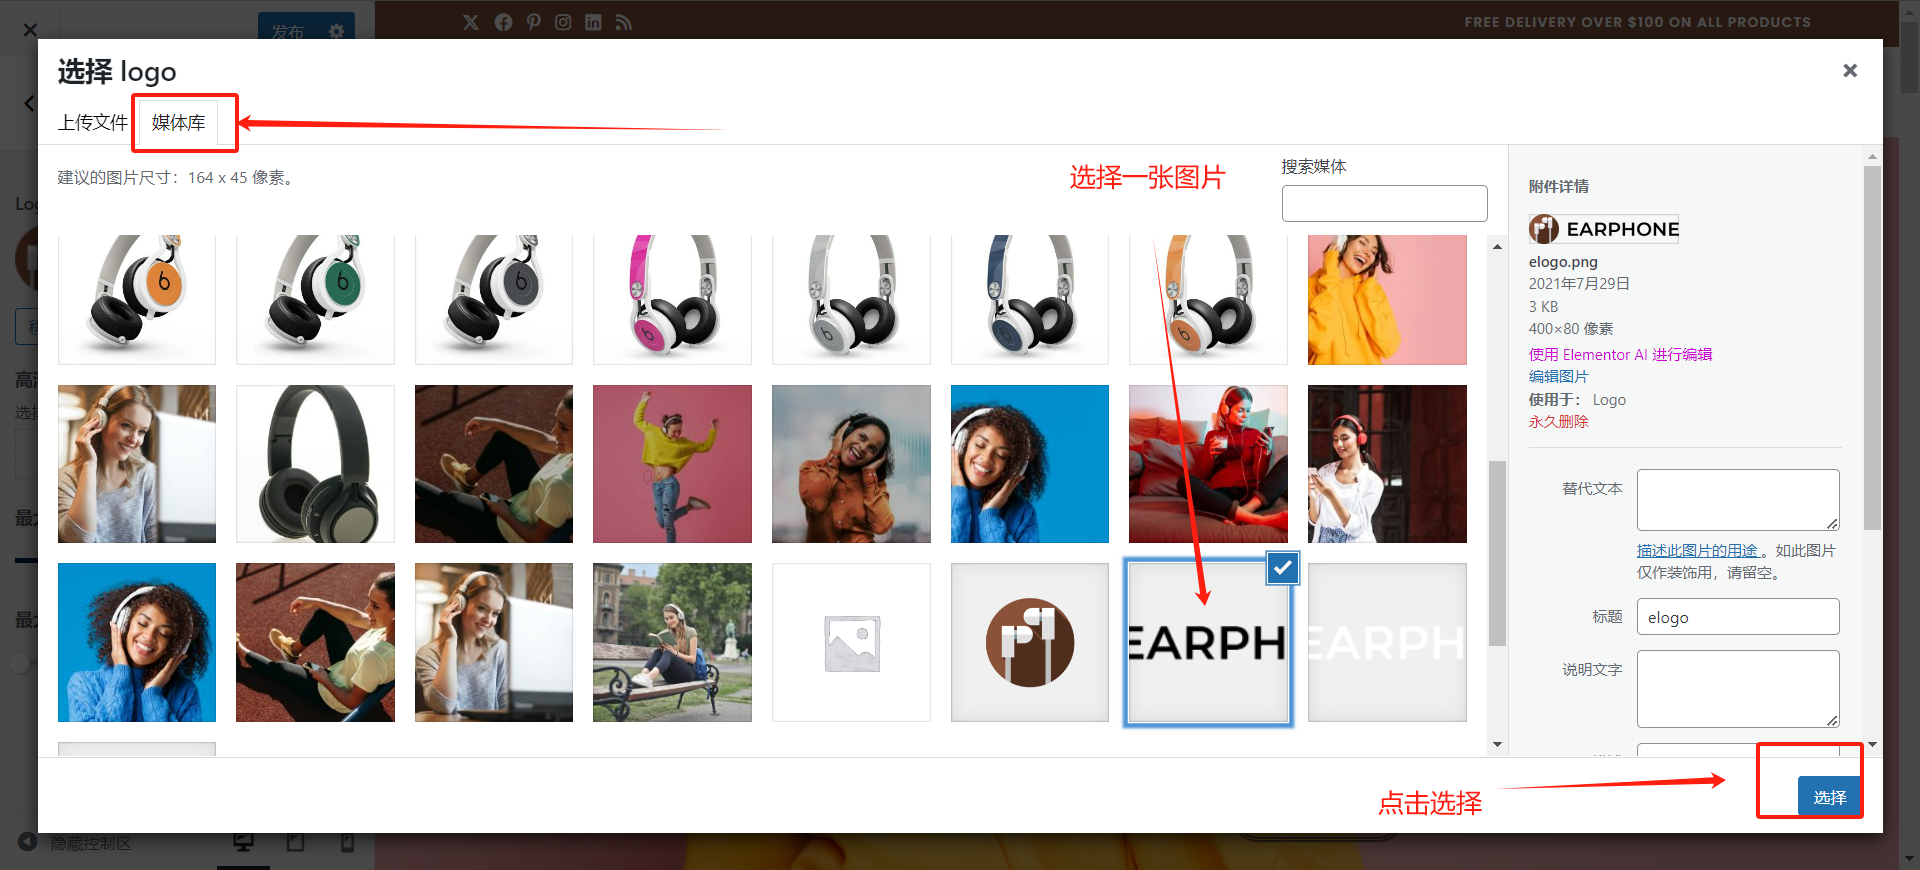Viewport: 1920px width, 870px height.
Task: Click the 发布 publish button in the customizer
Action: [288, 31]
